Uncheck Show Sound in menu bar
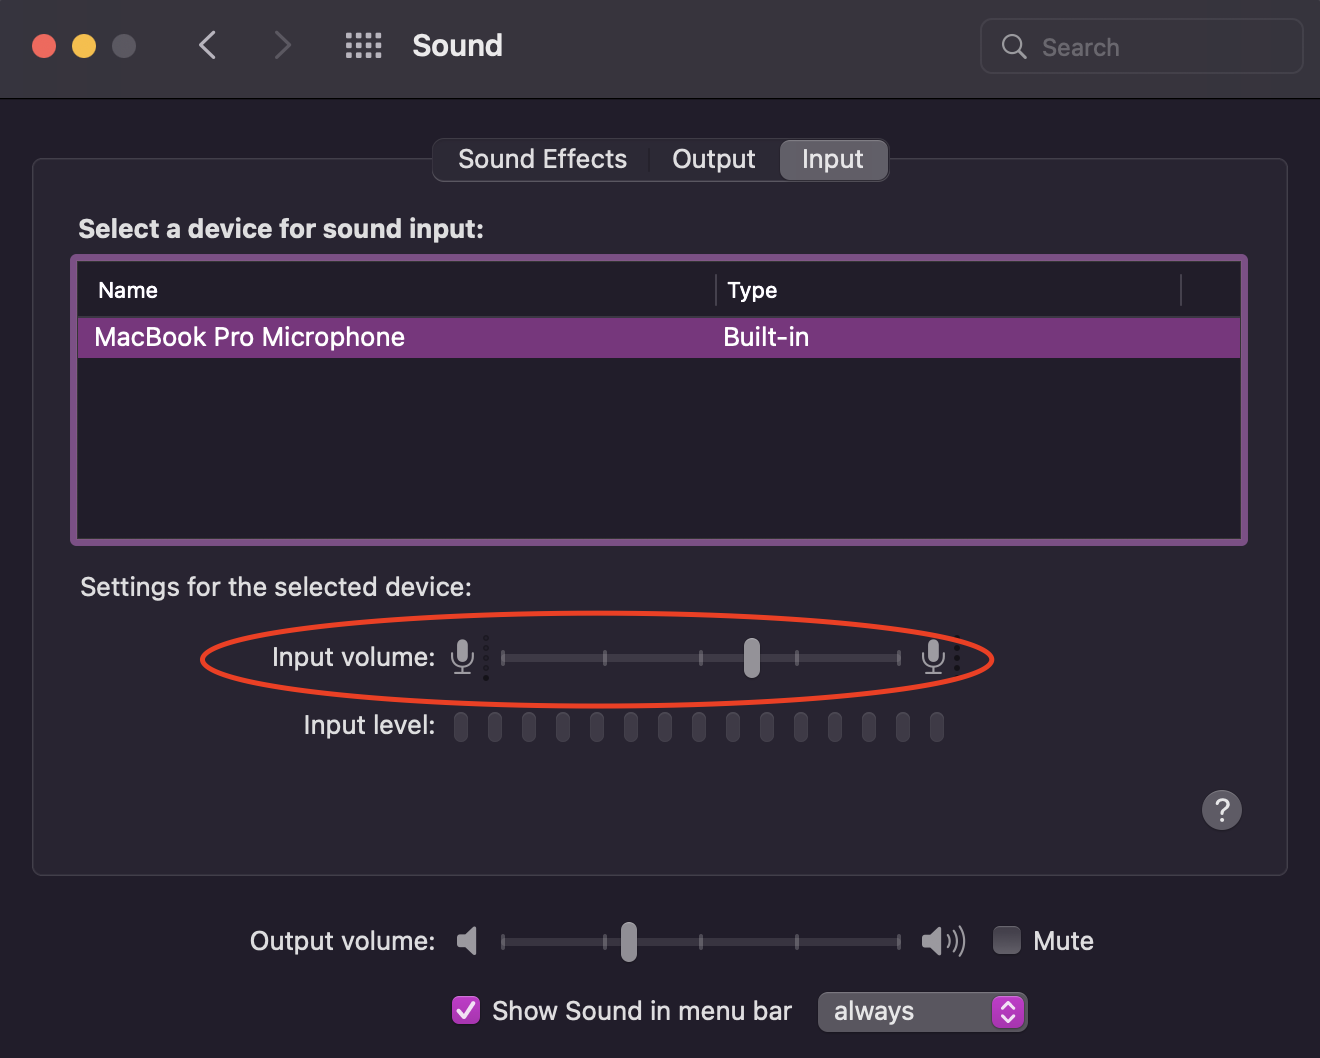 (x=466, y=1011)
